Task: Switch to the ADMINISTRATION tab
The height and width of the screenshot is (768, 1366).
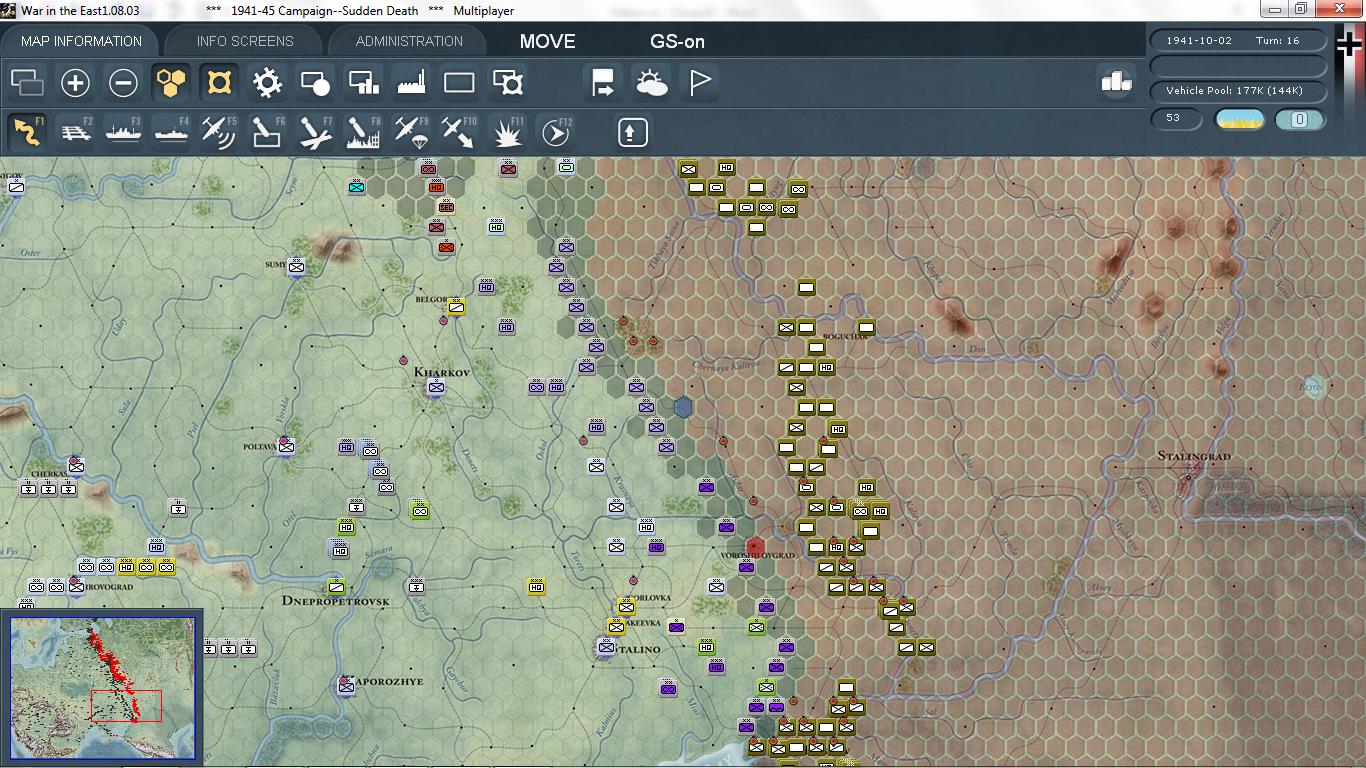Action: [409, 41]
